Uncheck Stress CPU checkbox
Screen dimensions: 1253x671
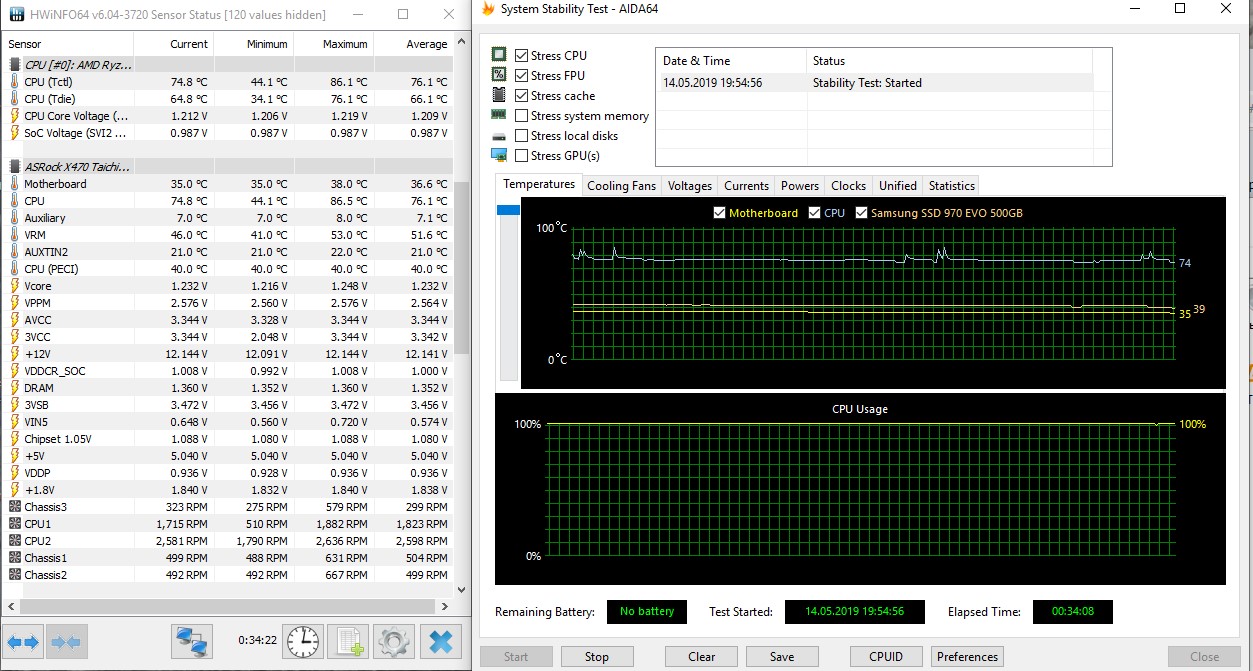[521, 55]
